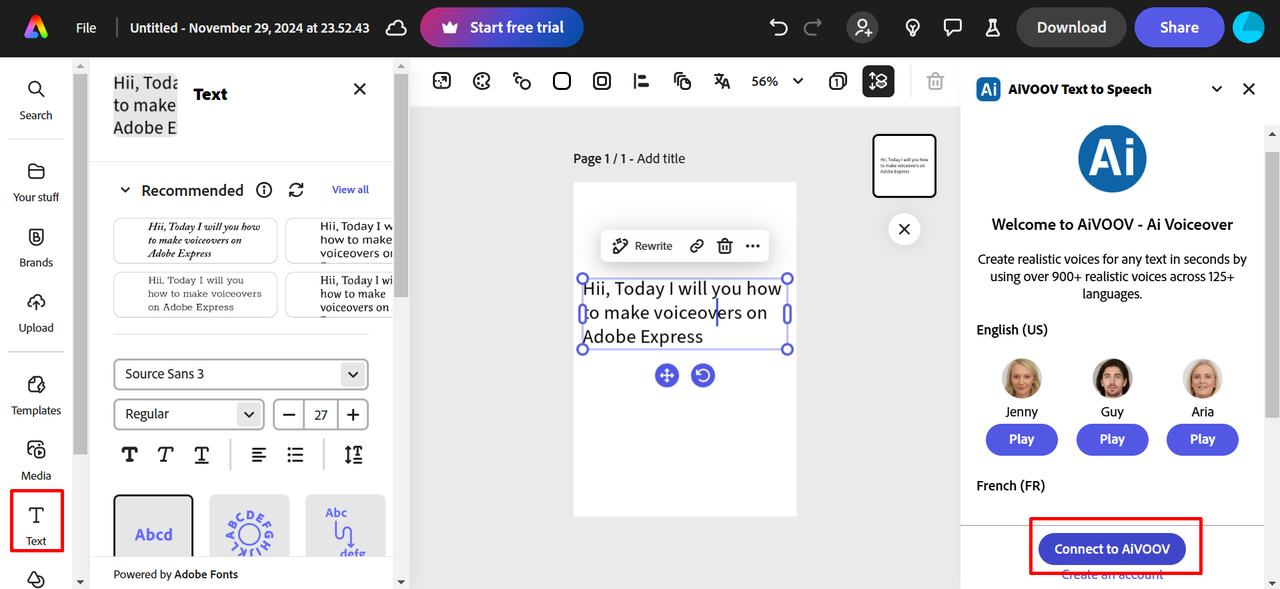
Task: Open the comments speech bubble icon
Action: point(953,28)
